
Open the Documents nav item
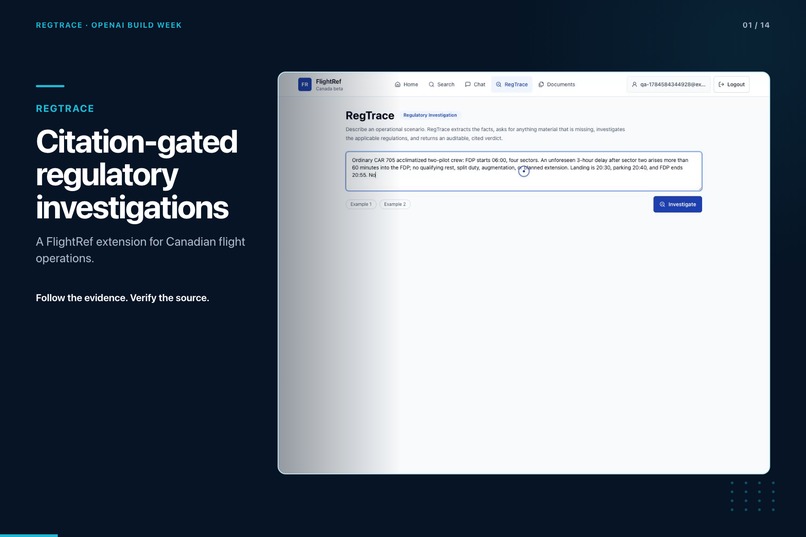[x=557, y=84]
